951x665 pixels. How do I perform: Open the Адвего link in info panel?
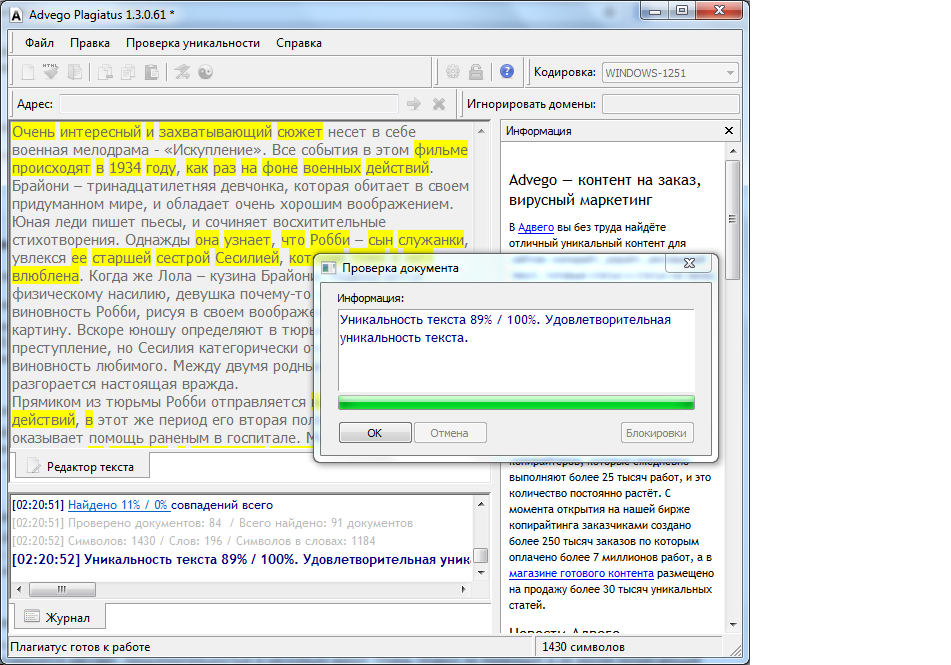click(536, 227)
